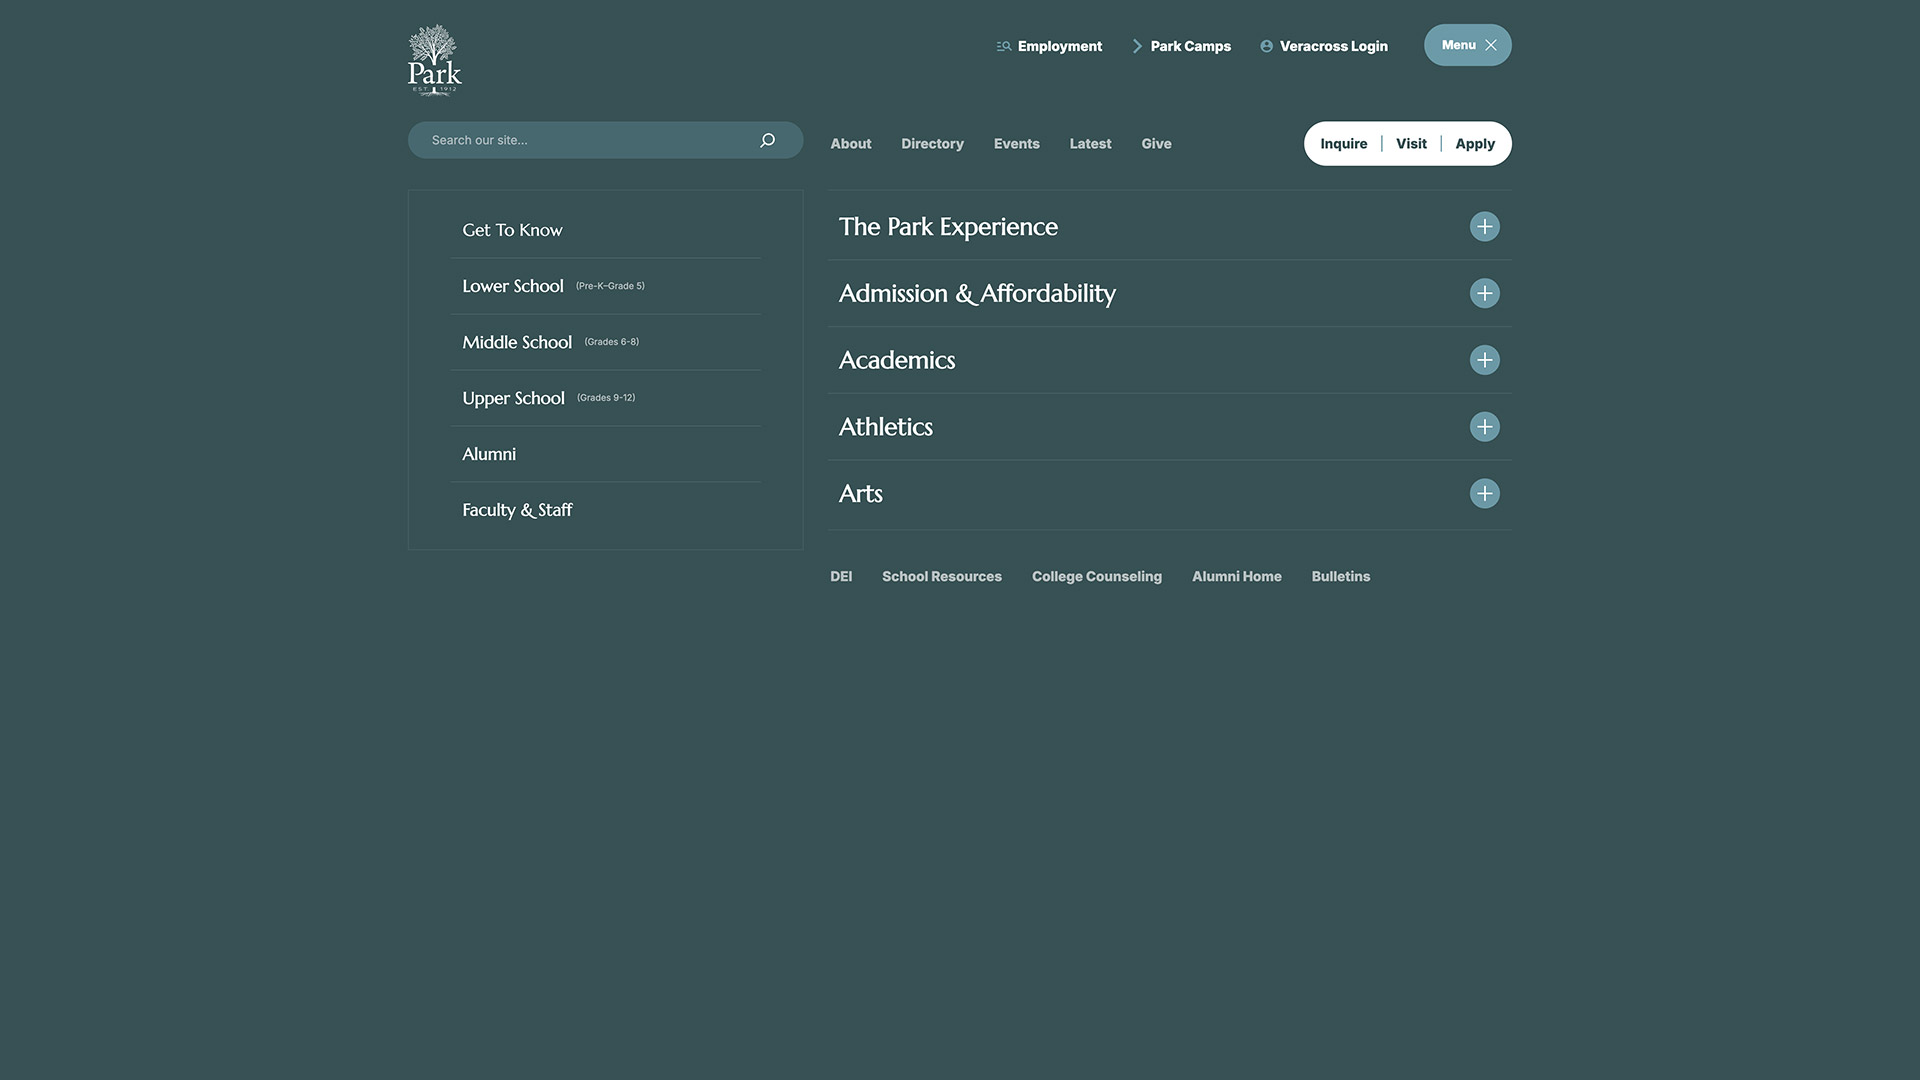Click the Veracross Login user icon
Screen dimensions: 1920x1080
[x=1266, y=46]
